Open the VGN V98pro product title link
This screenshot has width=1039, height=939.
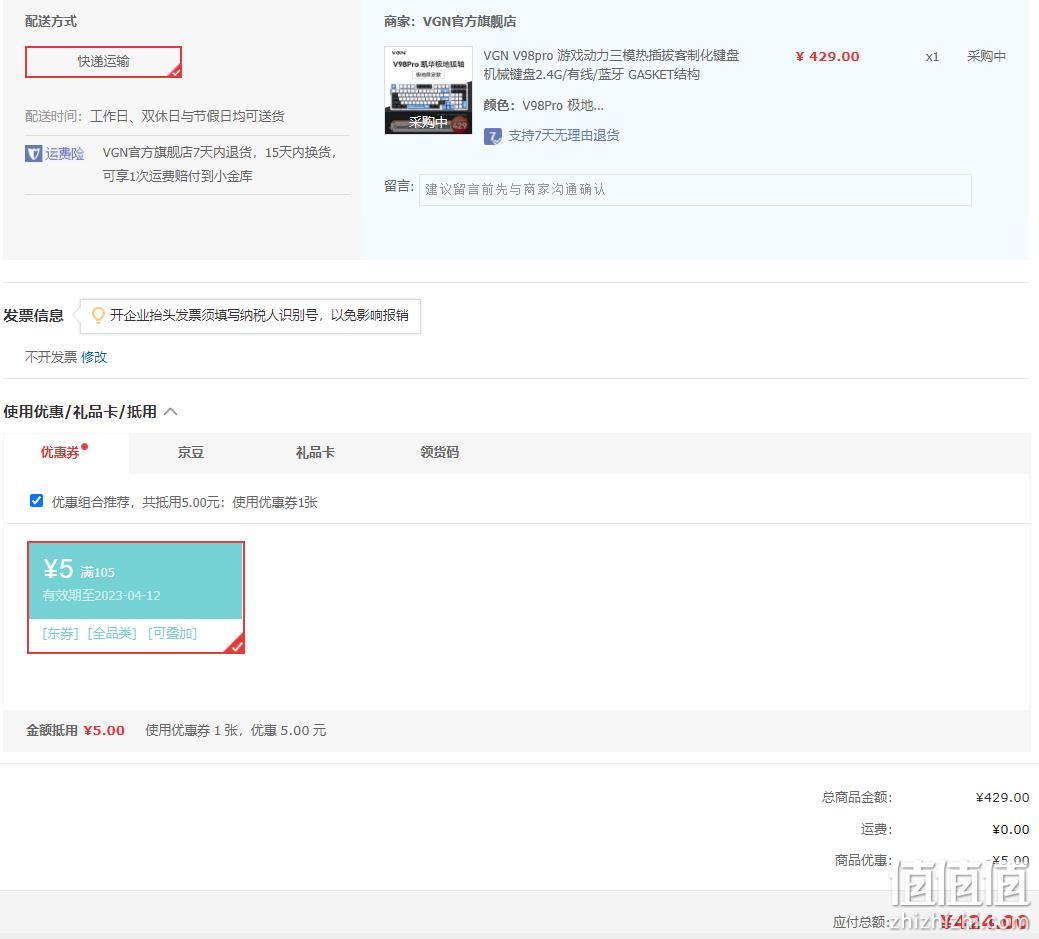(611, 65)
